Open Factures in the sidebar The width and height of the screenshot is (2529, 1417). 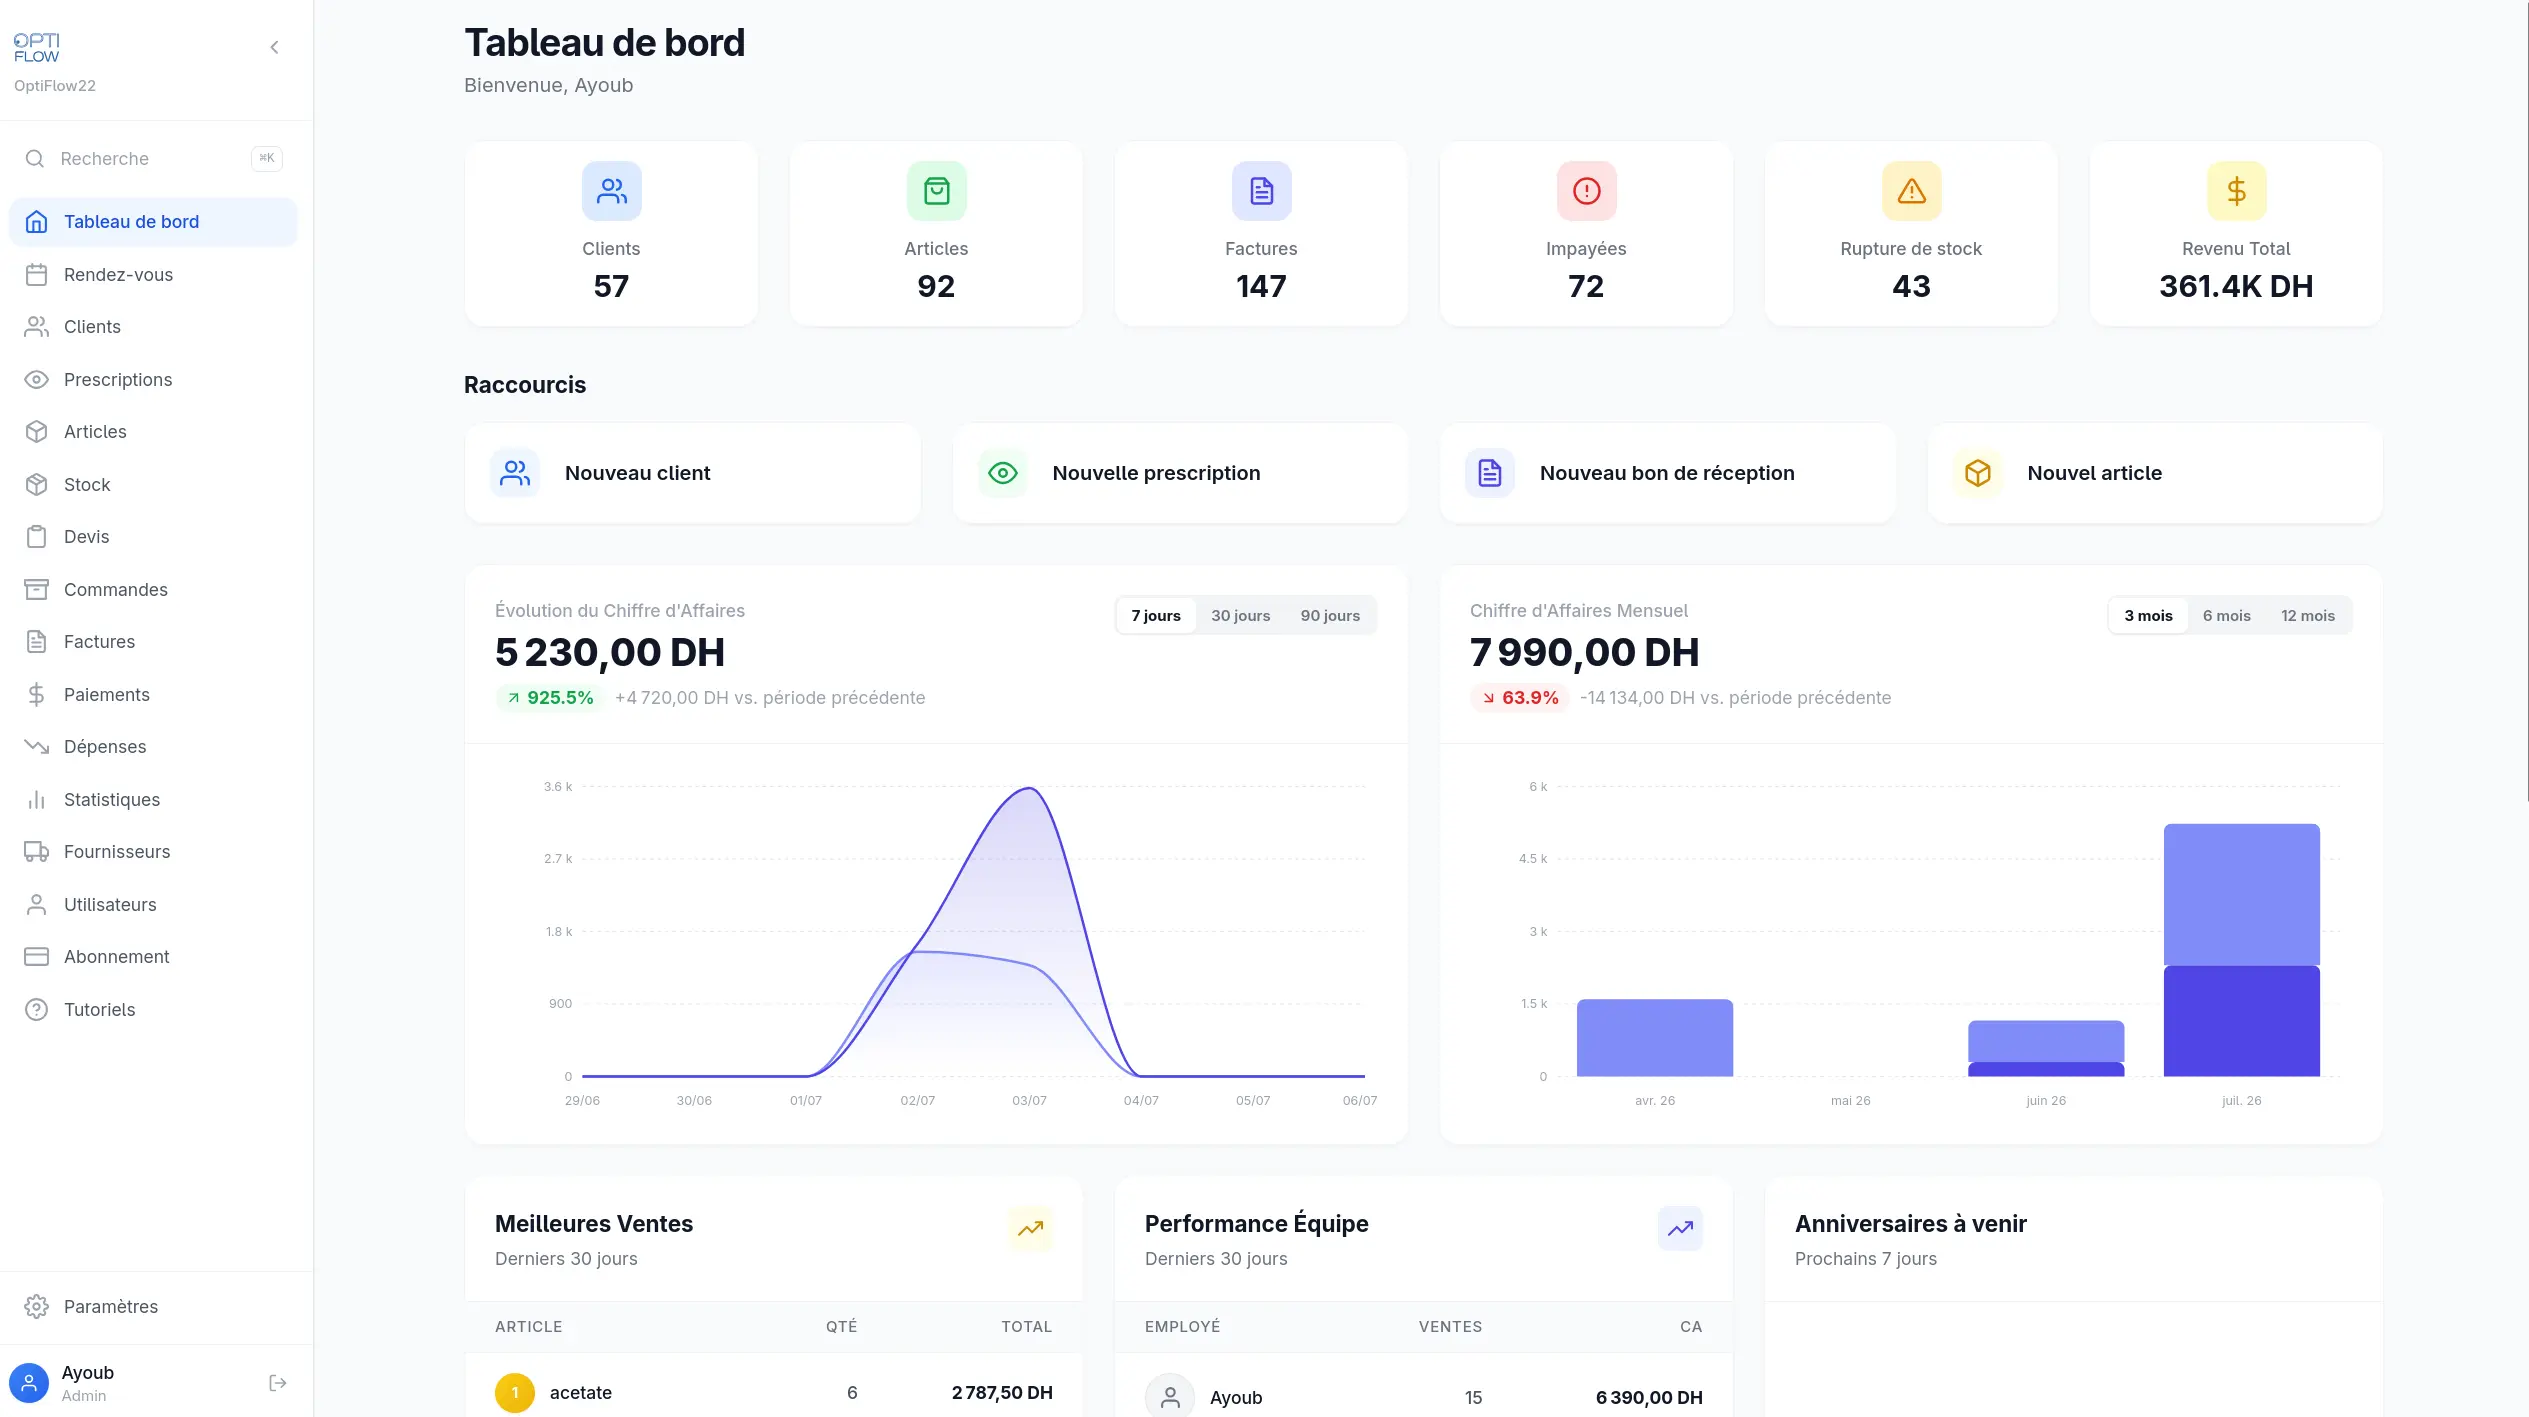153,642
